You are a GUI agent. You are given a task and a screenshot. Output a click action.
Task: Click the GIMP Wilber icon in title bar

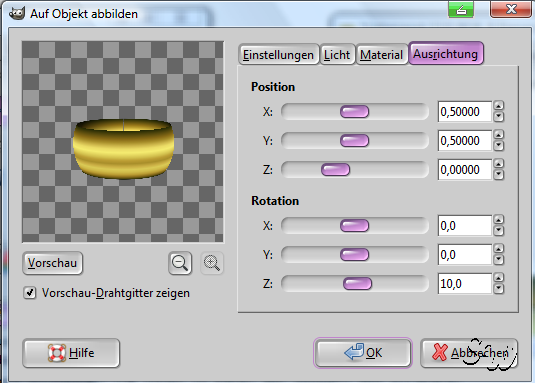(17, 13)
